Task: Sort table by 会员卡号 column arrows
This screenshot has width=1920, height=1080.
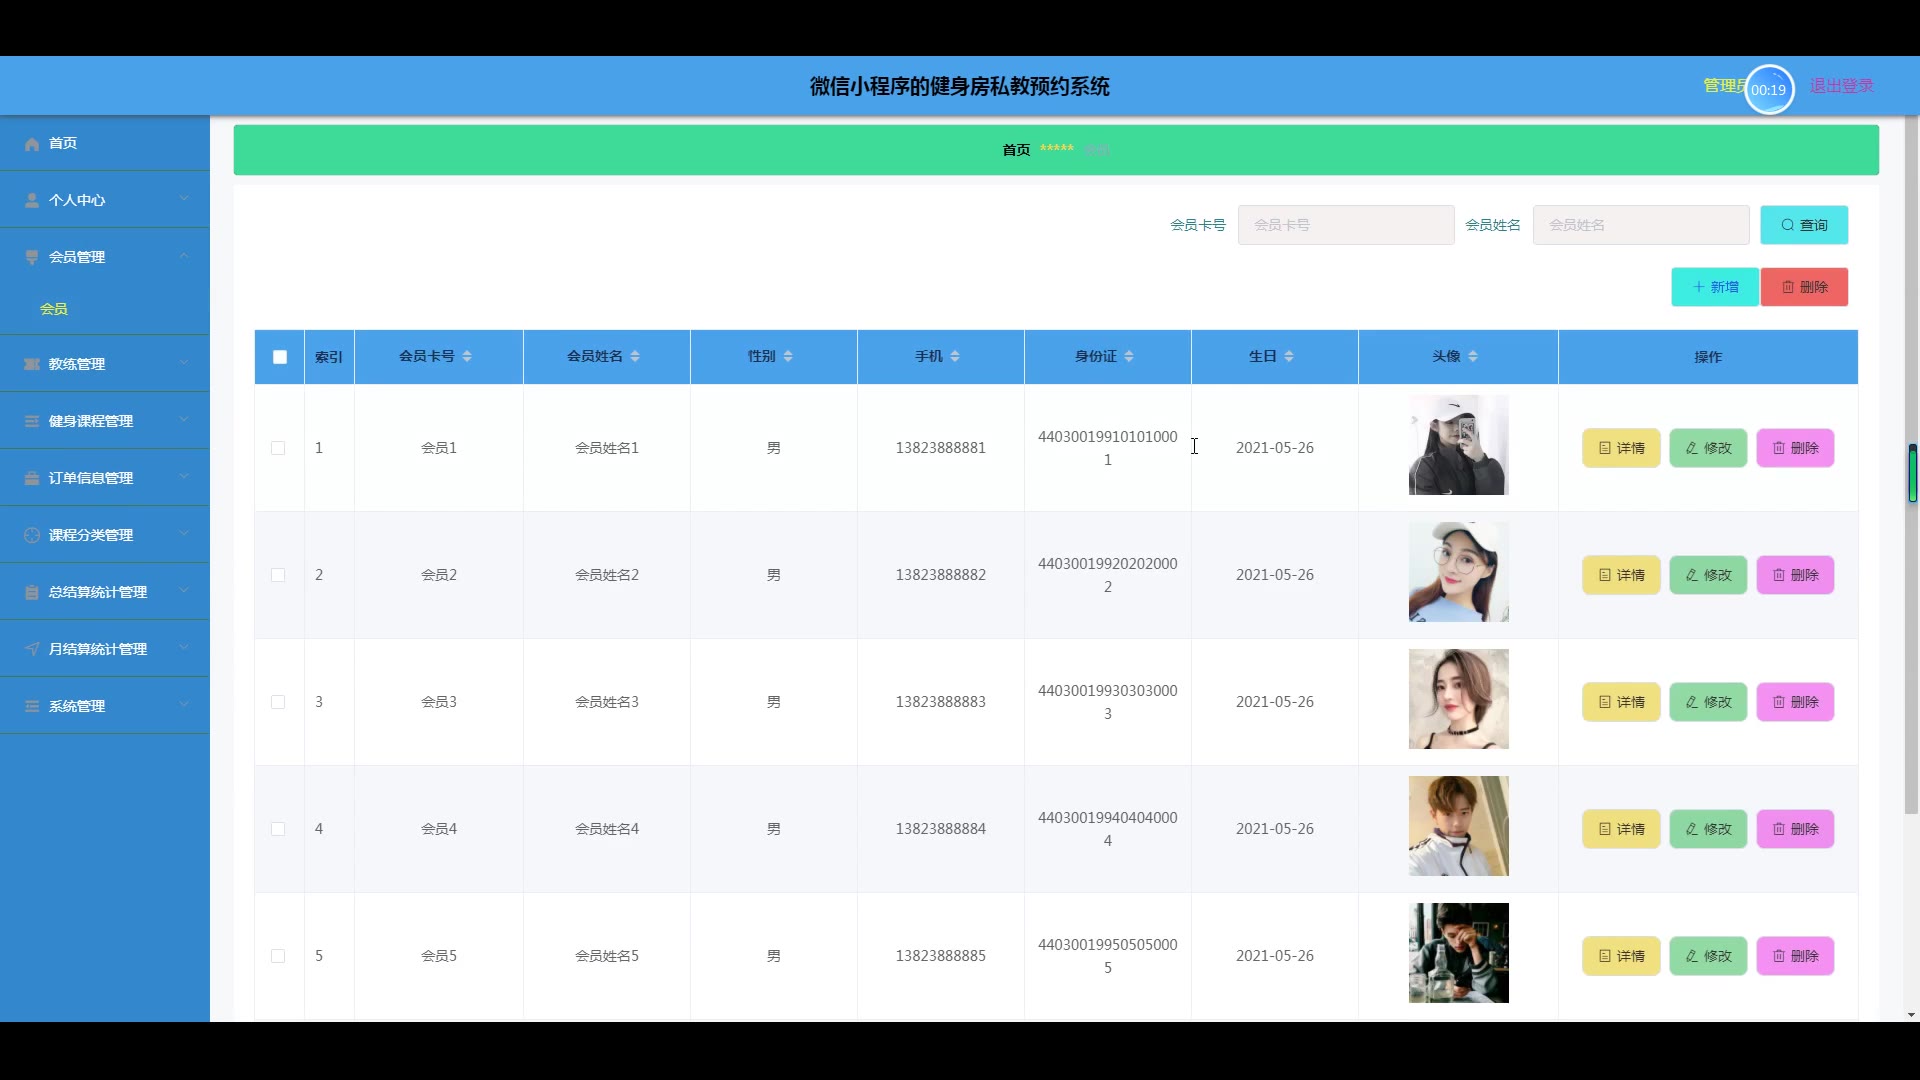Action: [467, 357]
